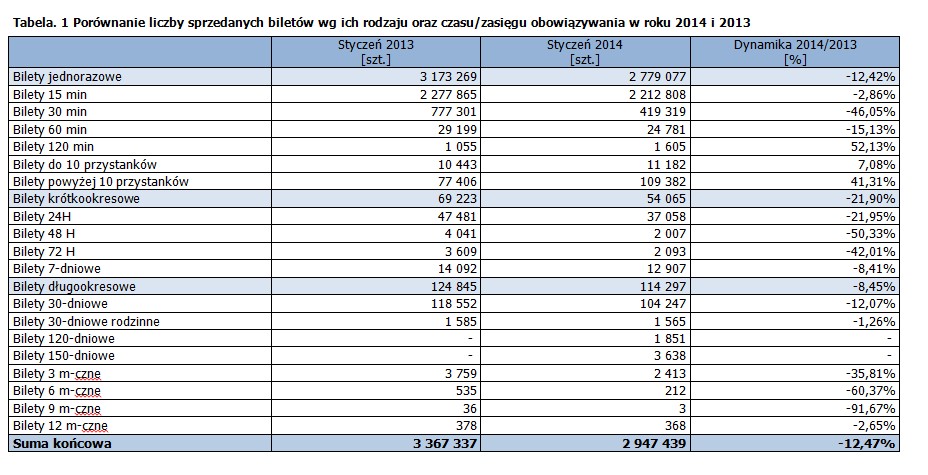The height and width of the screenshot is (475, 928).
Task: Click the 'Dynamika 2014/2013 [%]' header cell
Action: pos(795,52)
